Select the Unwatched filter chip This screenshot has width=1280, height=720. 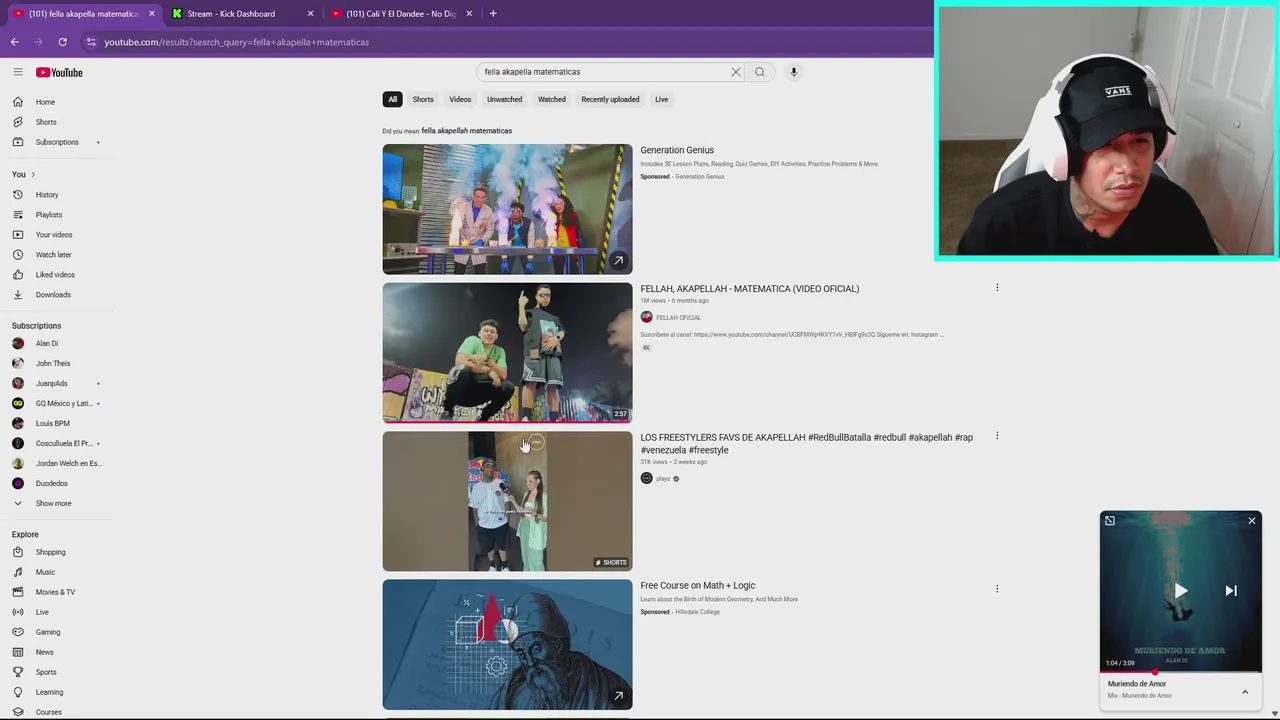point(504,99)
